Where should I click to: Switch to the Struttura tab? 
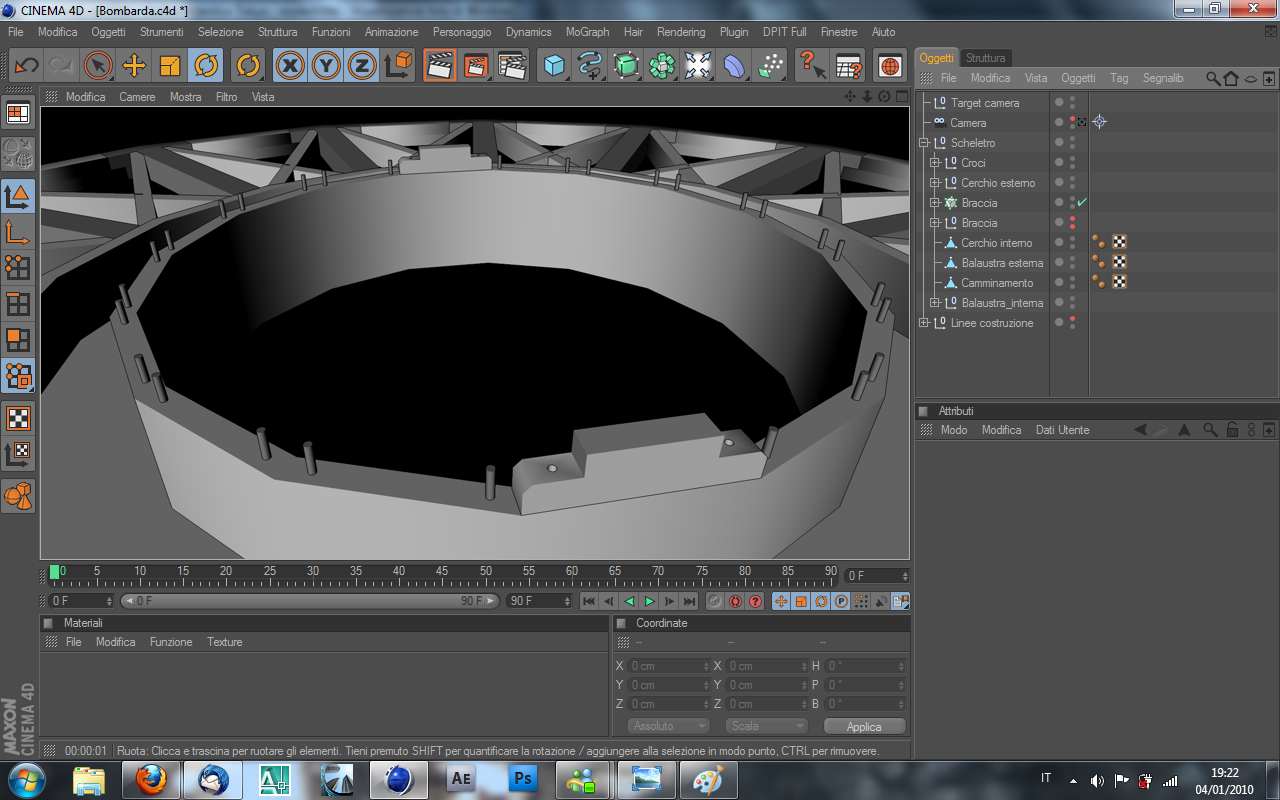(985, 58)
